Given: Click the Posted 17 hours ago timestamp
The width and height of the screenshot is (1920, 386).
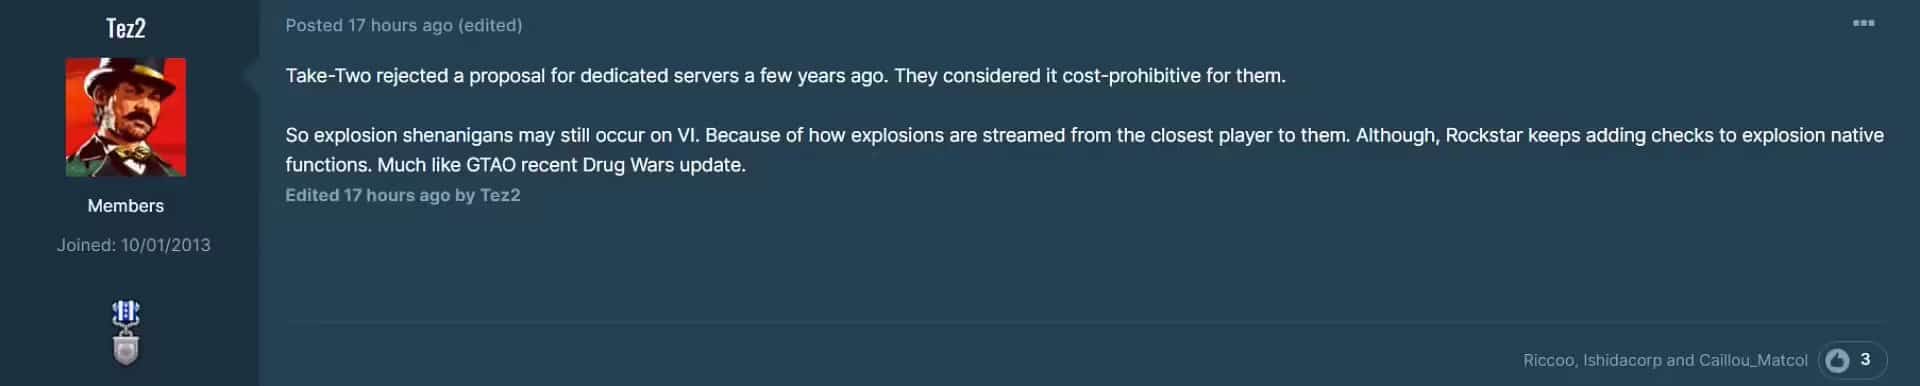Looking at the screenshot, I should 369,25.
